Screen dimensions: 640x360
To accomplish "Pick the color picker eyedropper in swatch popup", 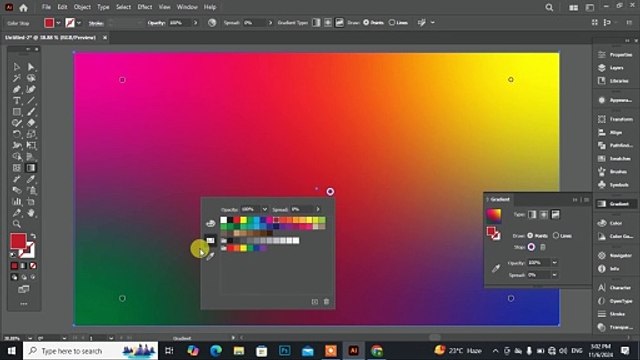I will click(210, 256).
